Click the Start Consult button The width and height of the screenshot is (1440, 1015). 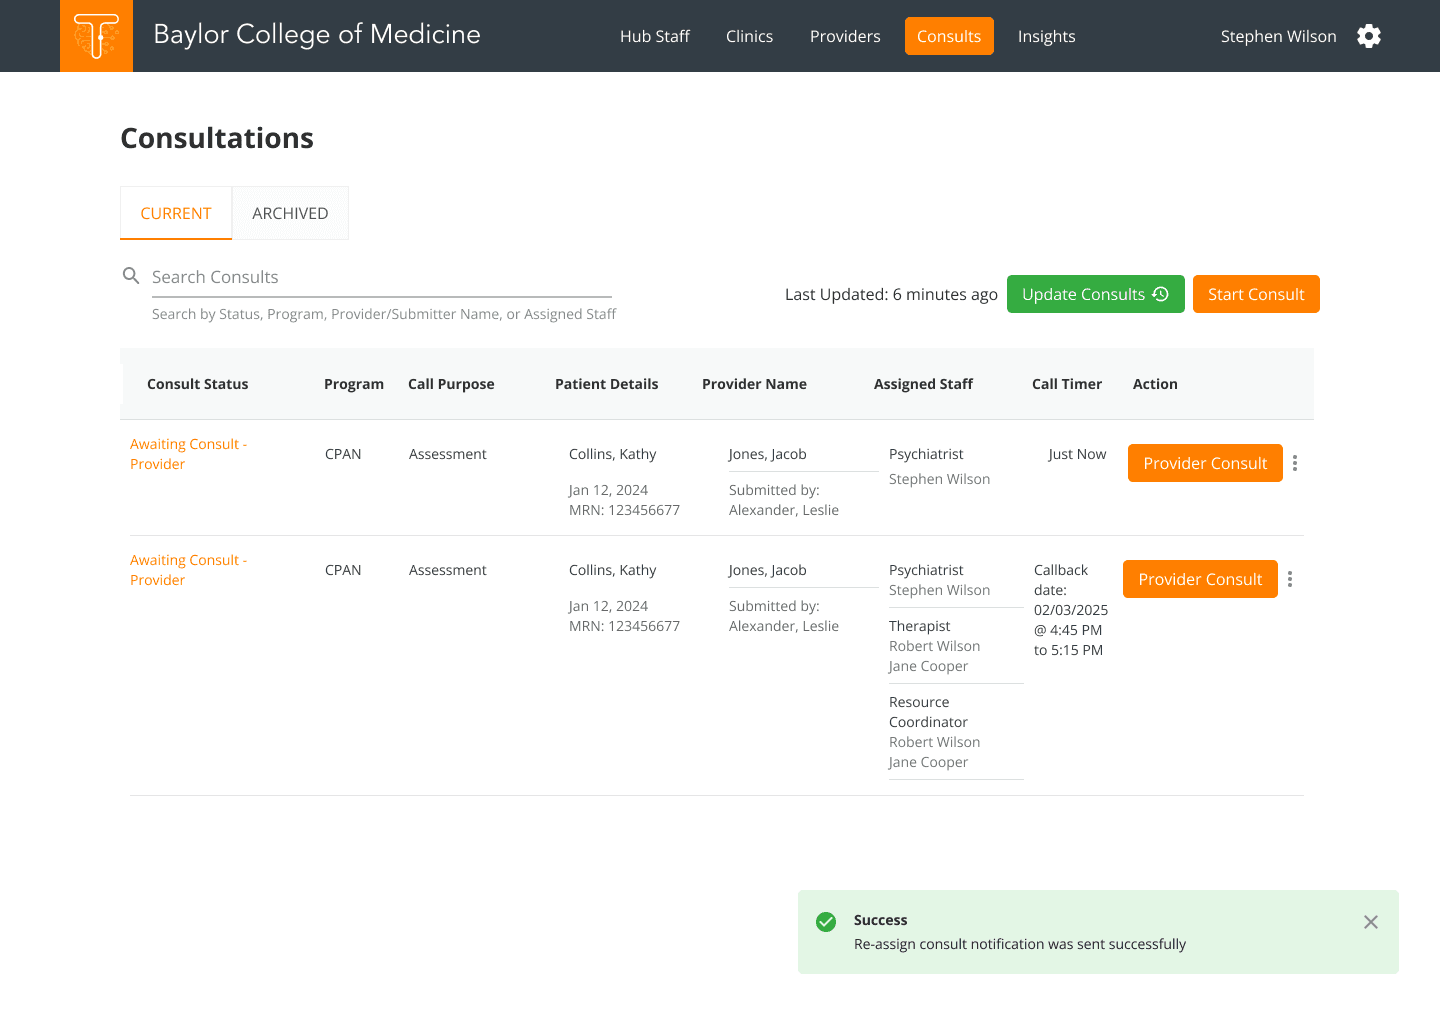pos(1256,294)
